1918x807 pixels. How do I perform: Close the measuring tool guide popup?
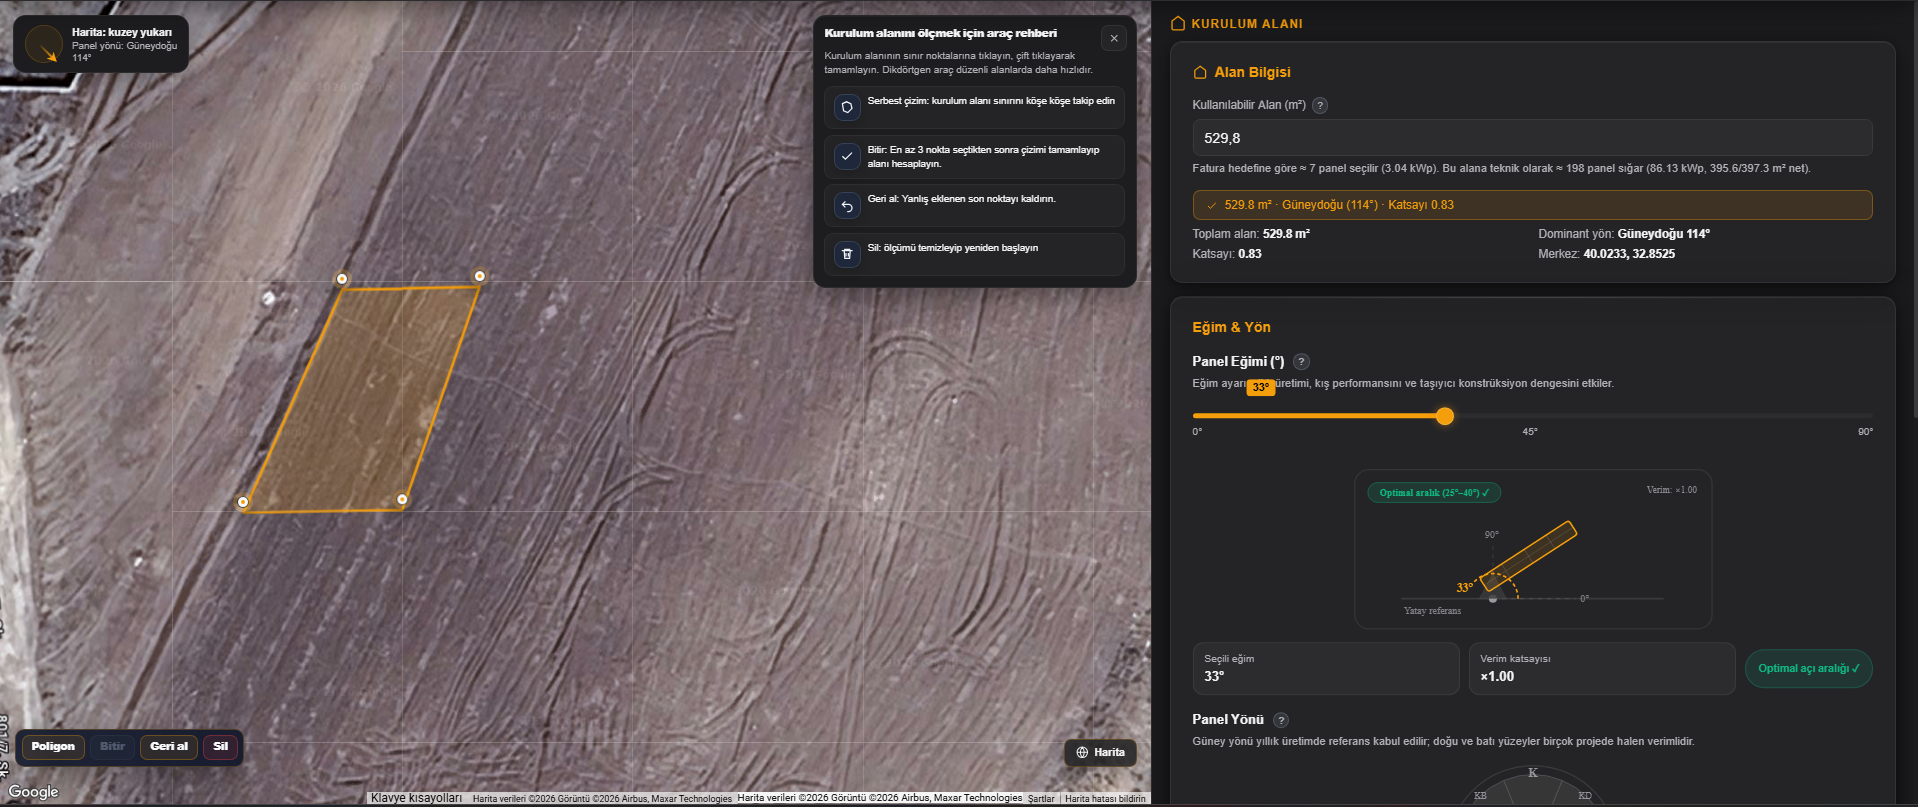click(1114, 39)
